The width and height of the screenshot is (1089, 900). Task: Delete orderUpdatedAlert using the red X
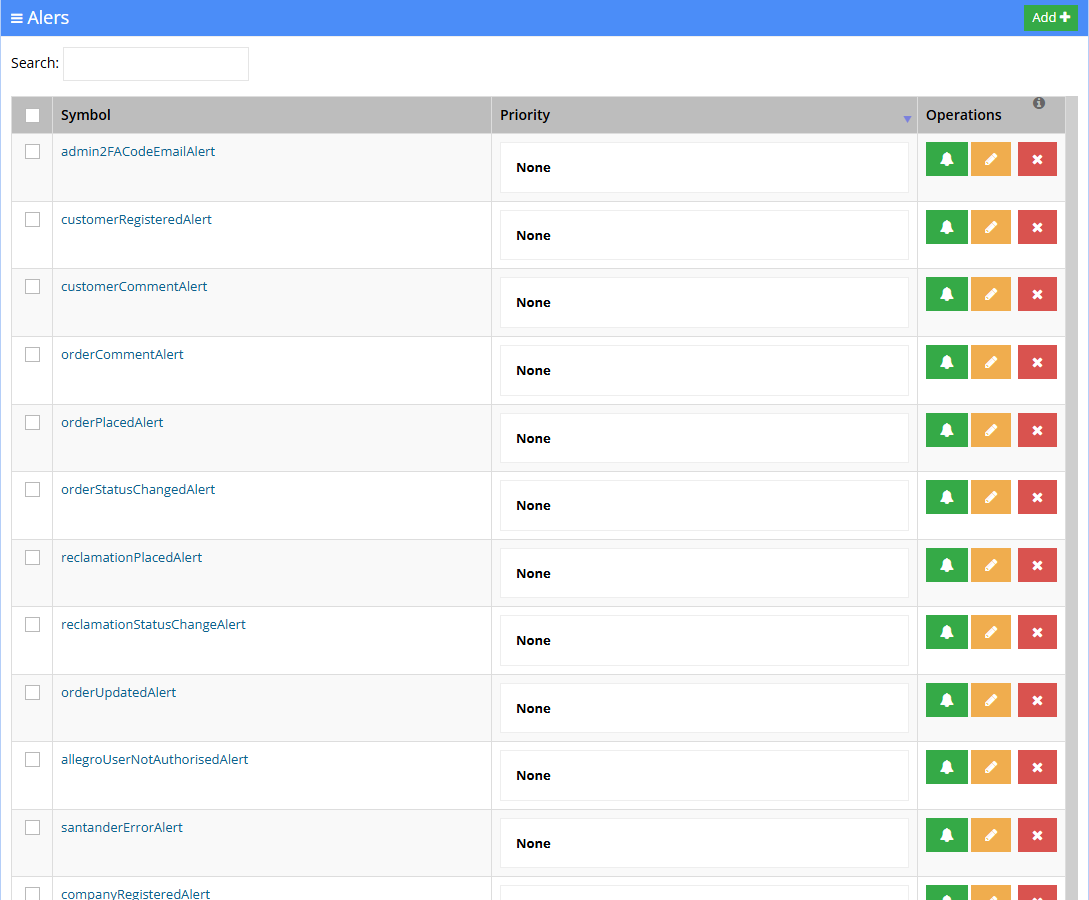[1037, 700]
